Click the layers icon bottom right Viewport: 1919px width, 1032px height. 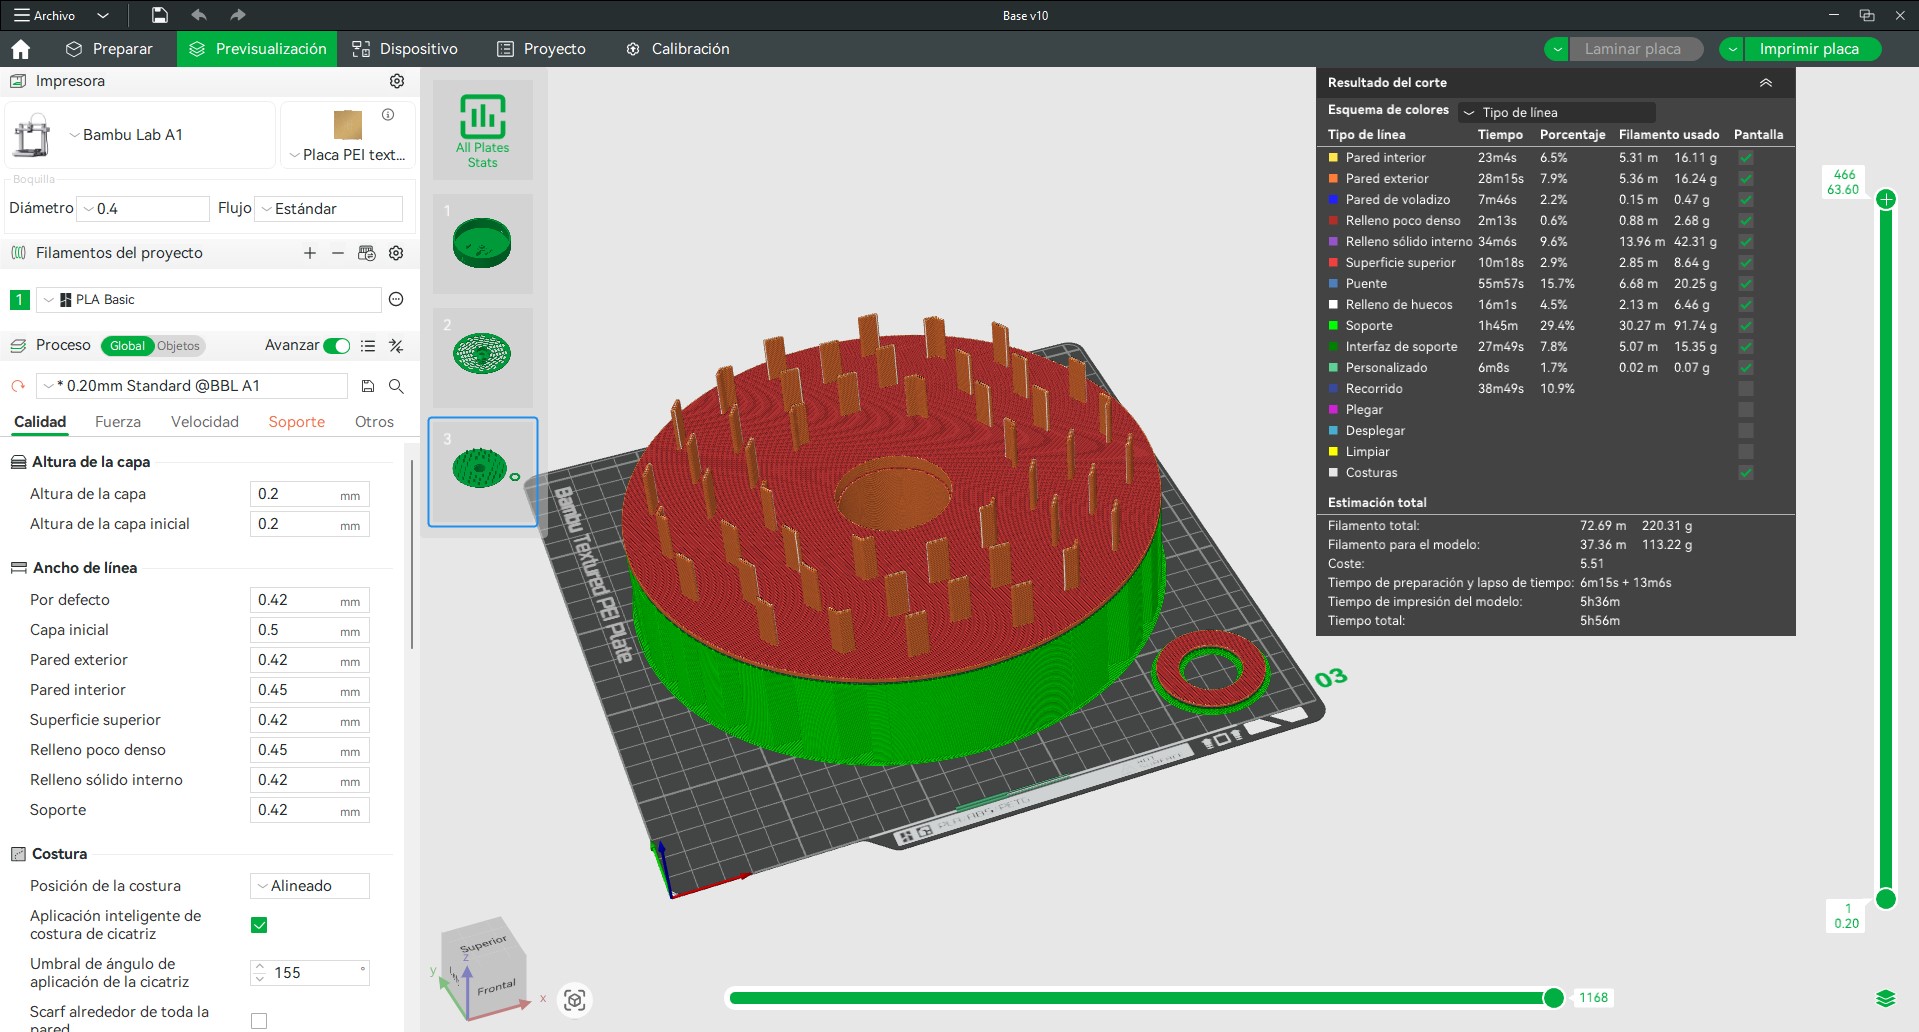[1886, 998]
